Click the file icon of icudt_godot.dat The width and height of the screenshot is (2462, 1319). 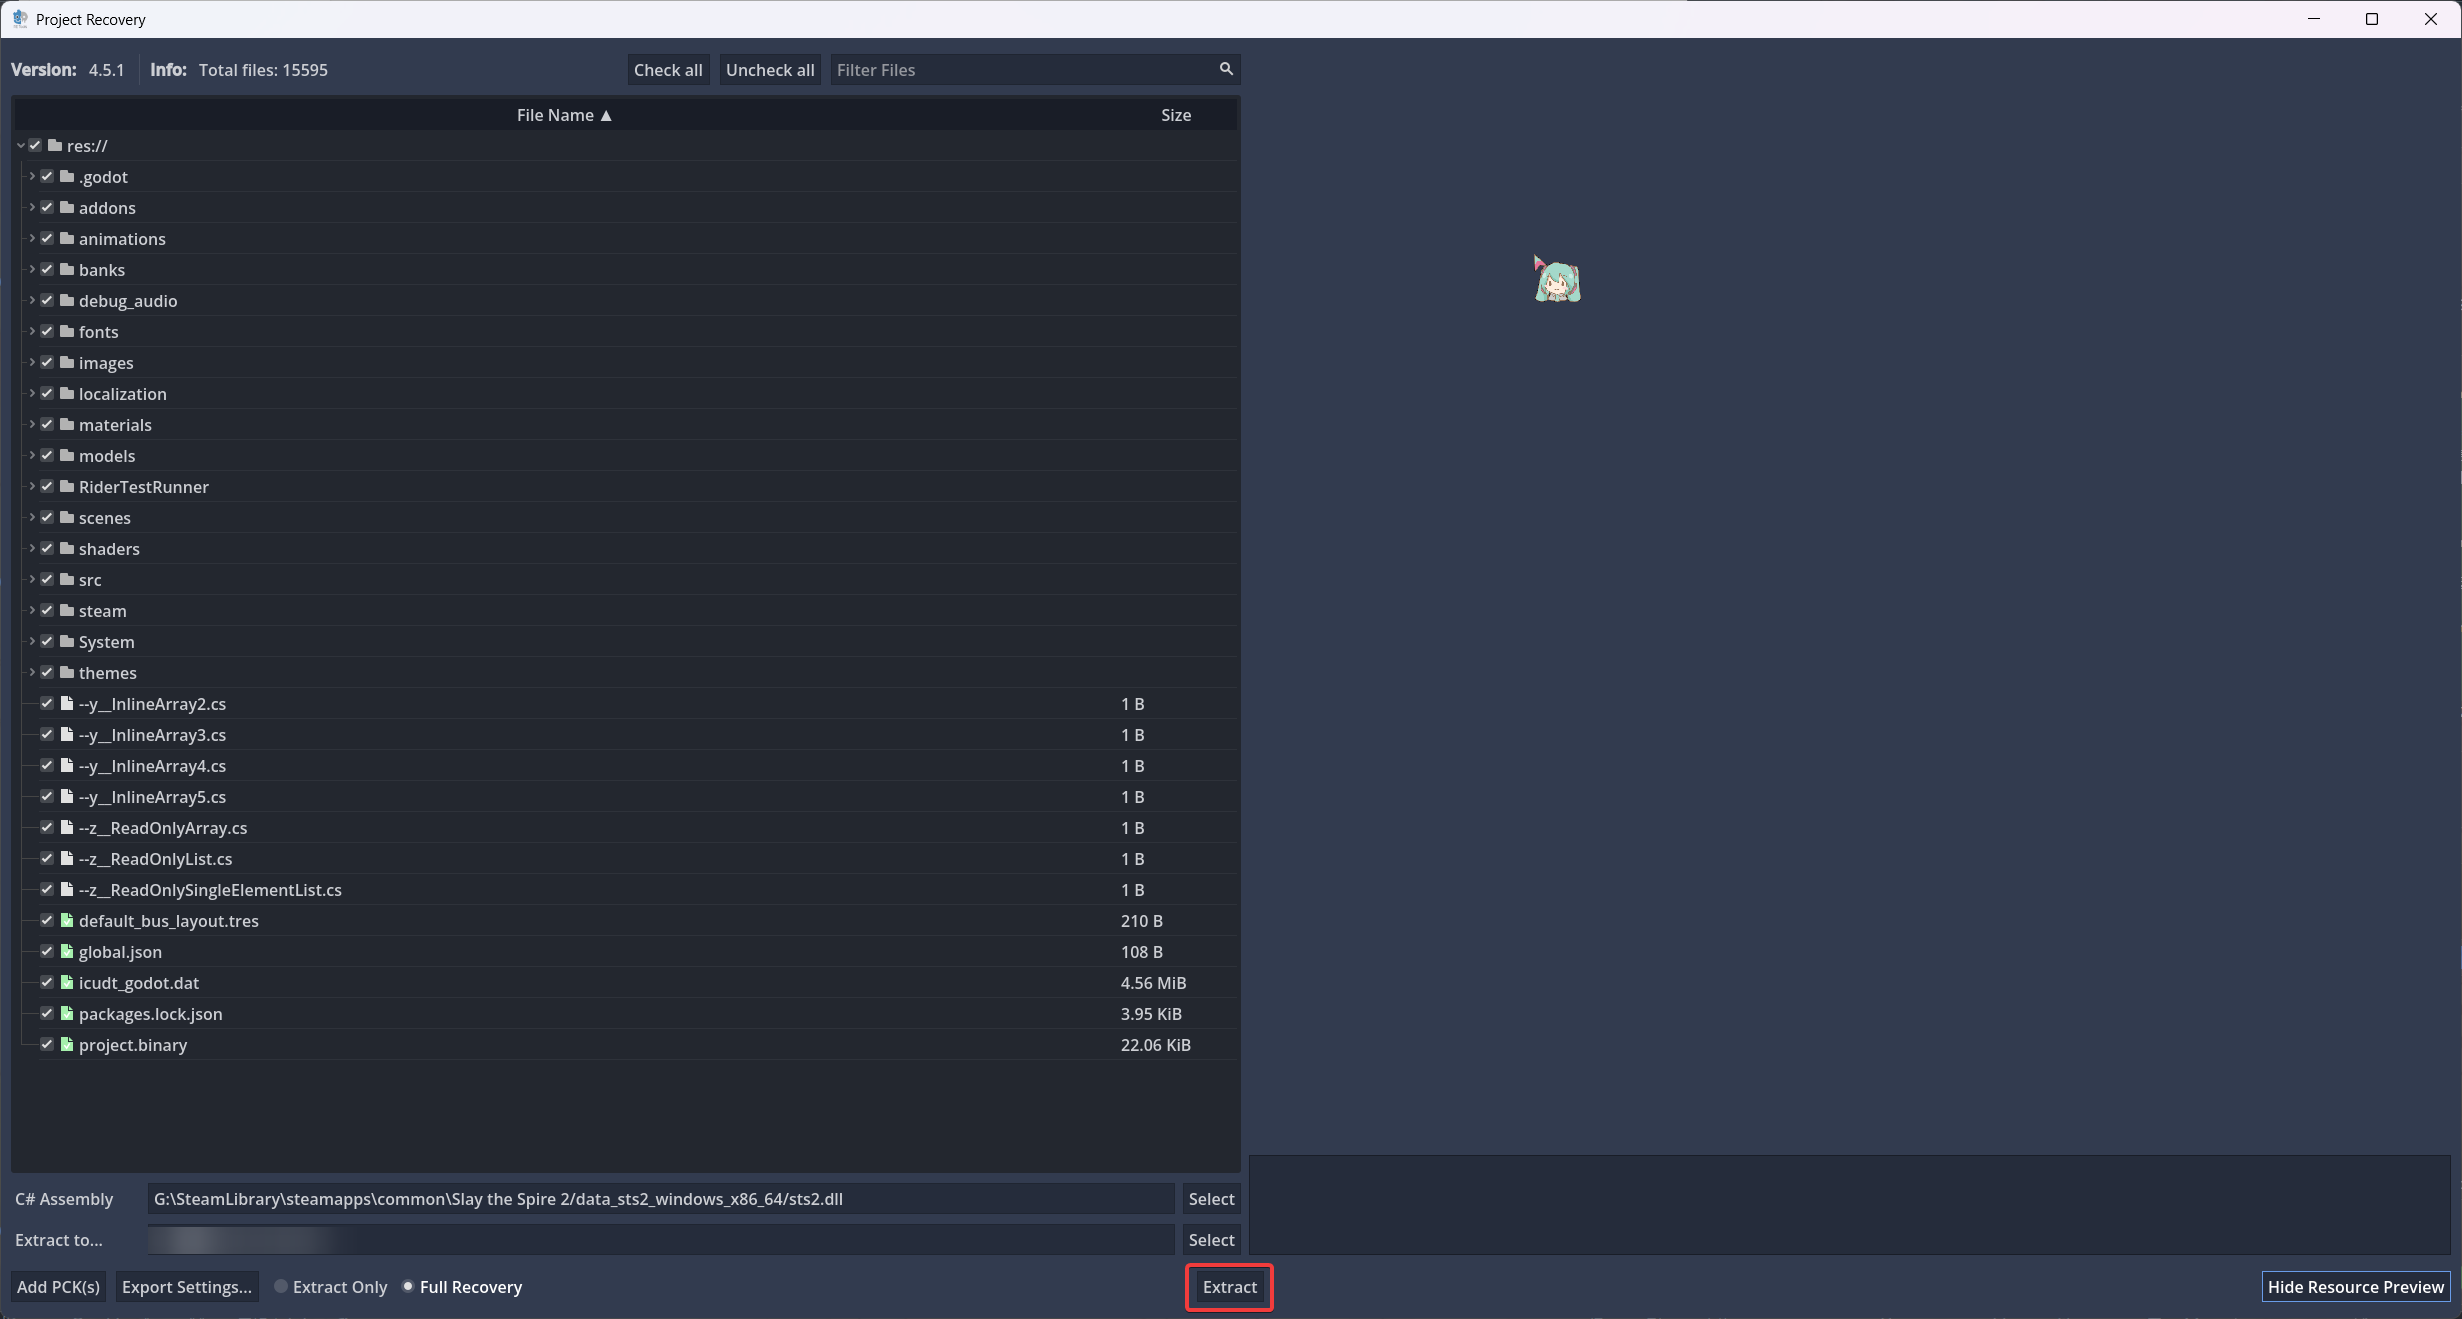coord(67,982)
